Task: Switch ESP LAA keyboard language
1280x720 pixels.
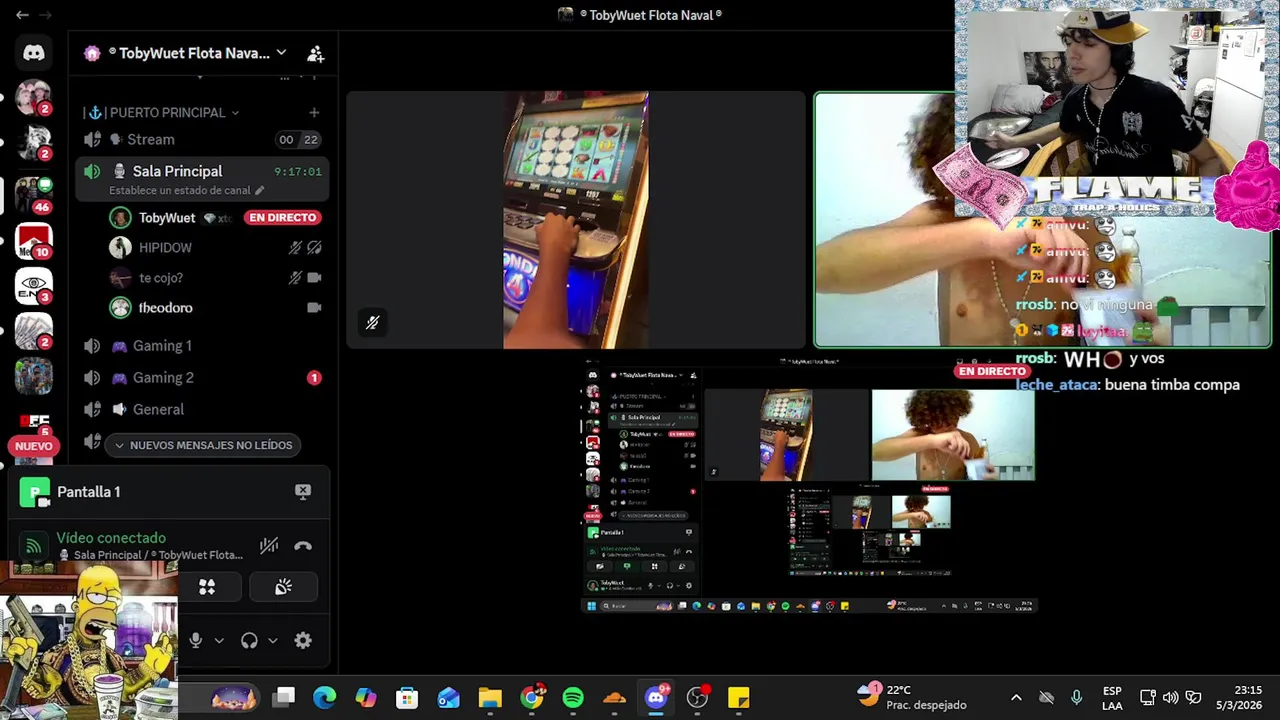Action: click(1112, 697)
